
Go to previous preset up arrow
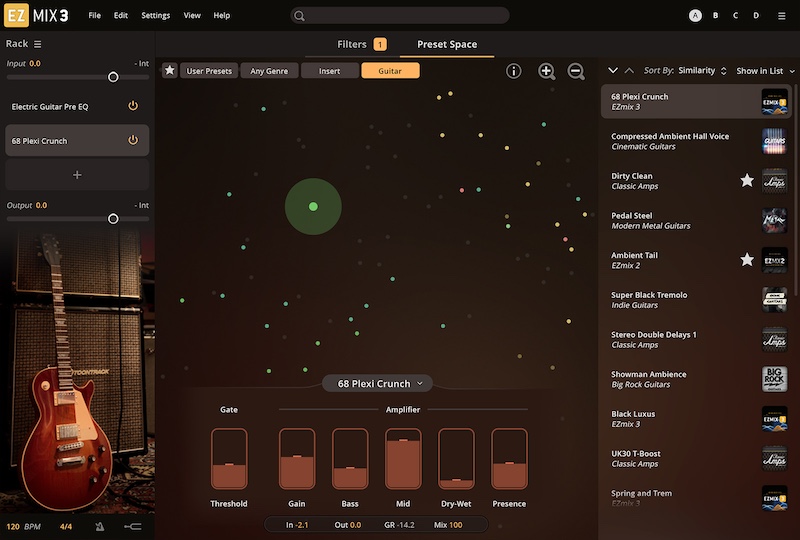(x=630, y=70)
